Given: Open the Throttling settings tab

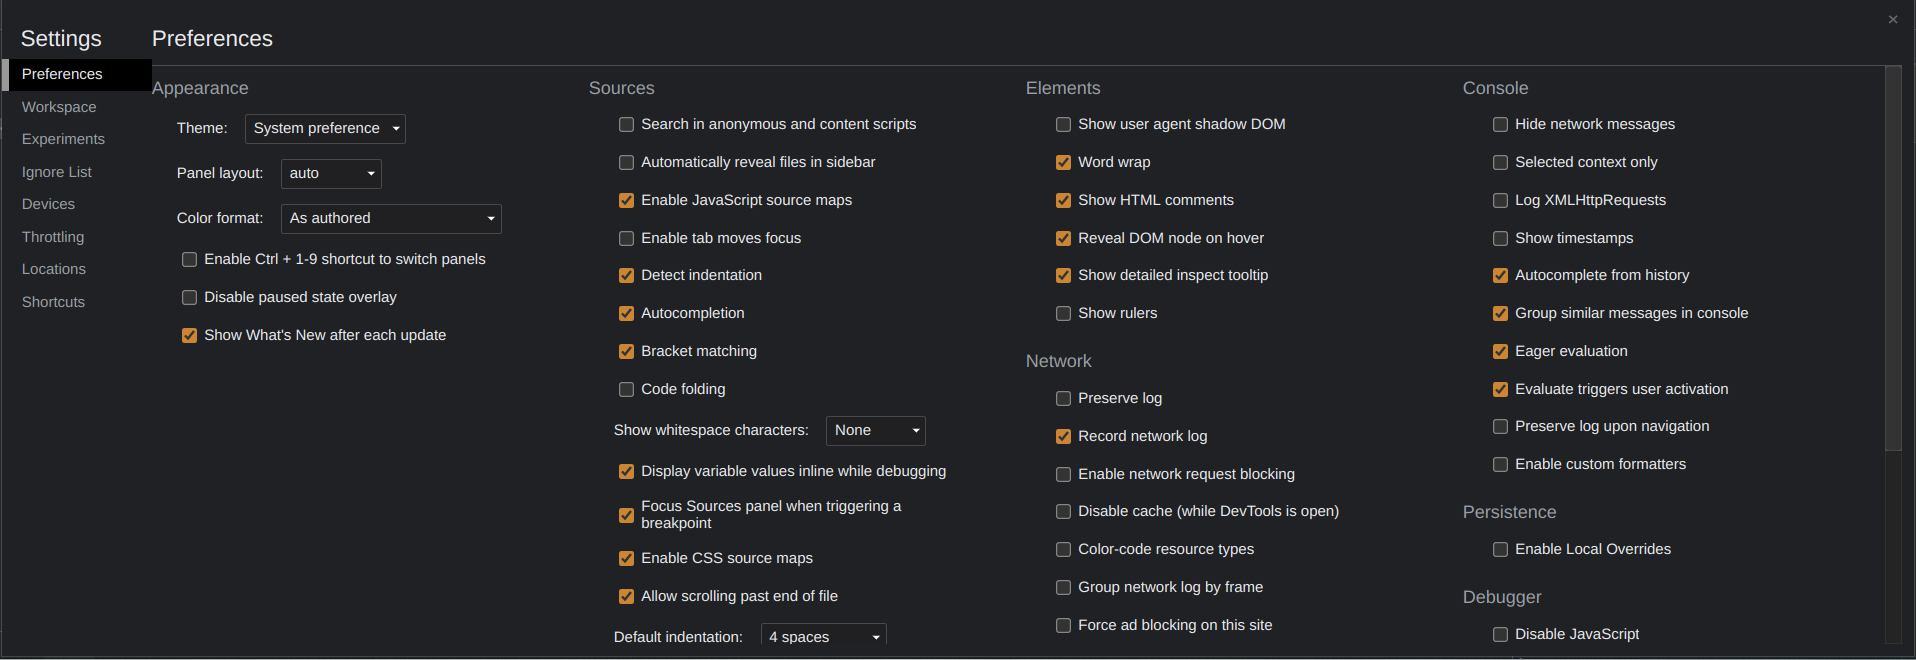Looking at the screenshot, I should 53,237.
